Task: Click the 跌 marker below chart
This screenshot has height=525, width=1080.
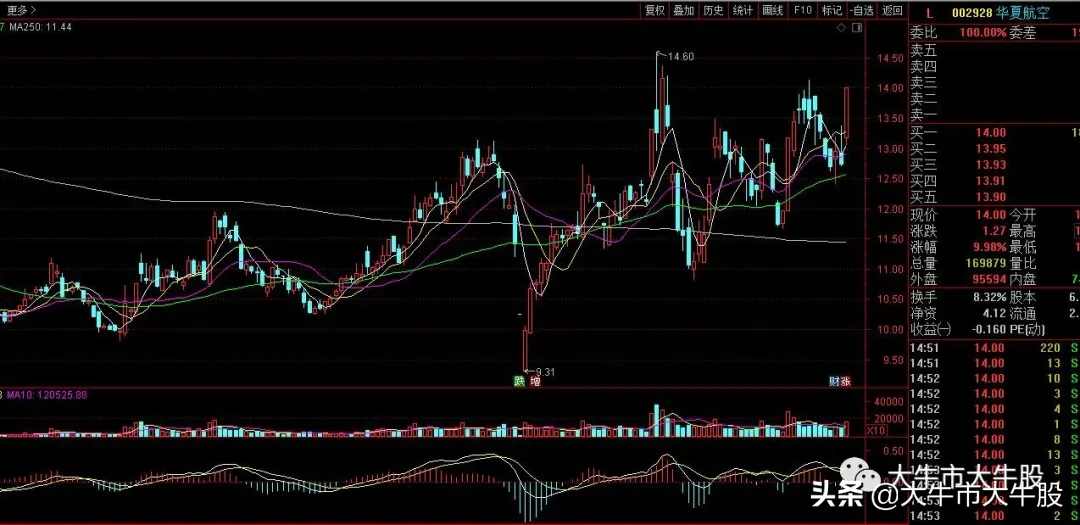Action: pyautogui.click(x=518, y=381)
